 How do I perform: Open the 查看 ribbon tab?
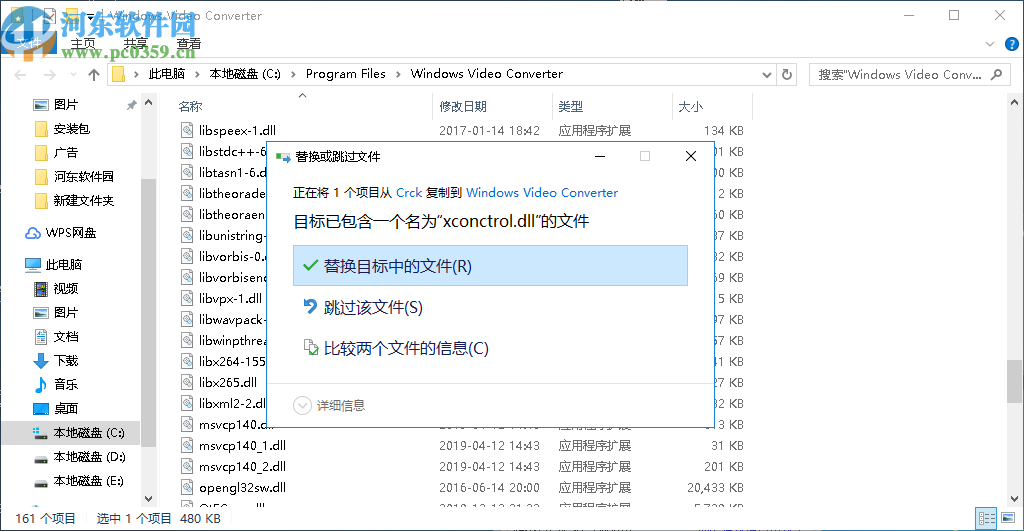(189, 44)
